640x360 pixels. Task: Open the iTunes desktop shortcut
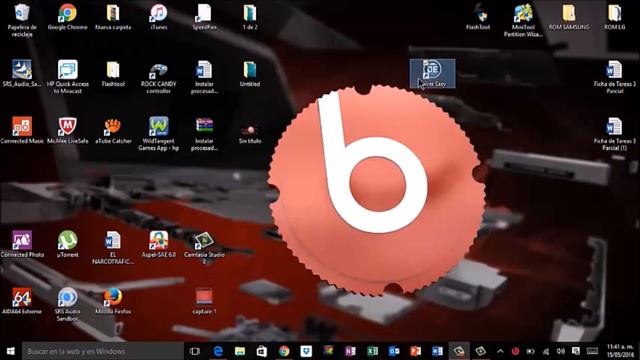(159, 16)
